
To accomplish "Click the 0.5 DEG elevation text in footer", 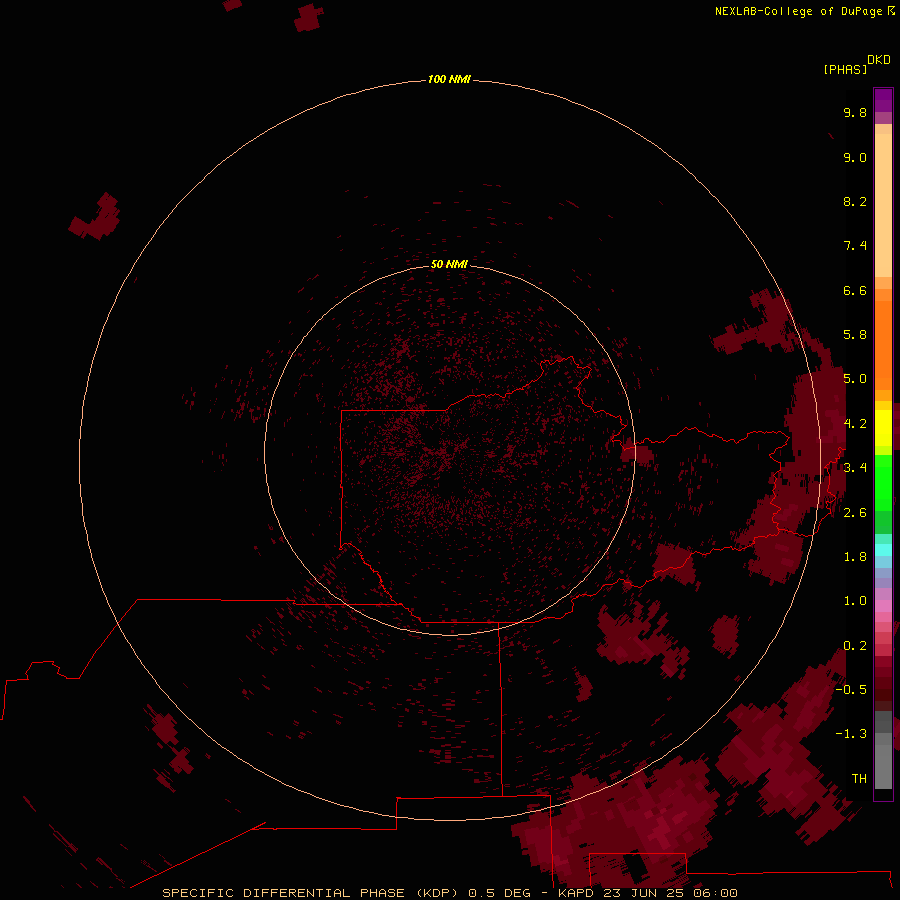I will pos(499,893).
